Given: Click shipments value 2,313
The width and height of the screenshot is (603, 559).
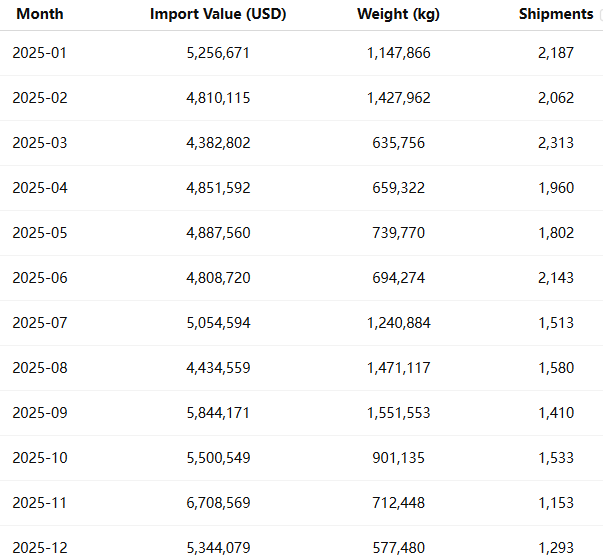Looking at the screenshot, I should coord(555,143).
